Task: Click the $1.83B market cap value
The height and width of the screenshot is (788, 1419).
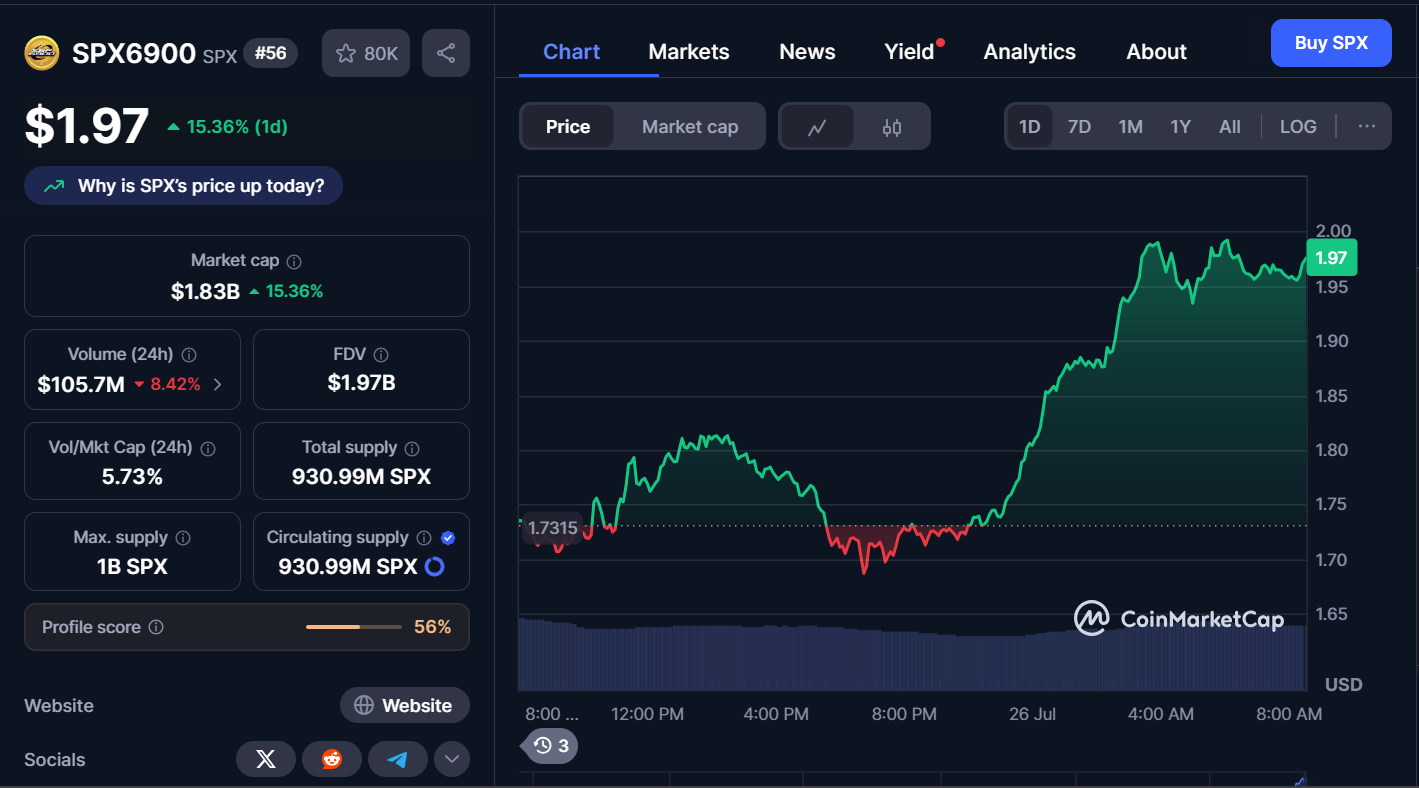Action: (205, 291)
